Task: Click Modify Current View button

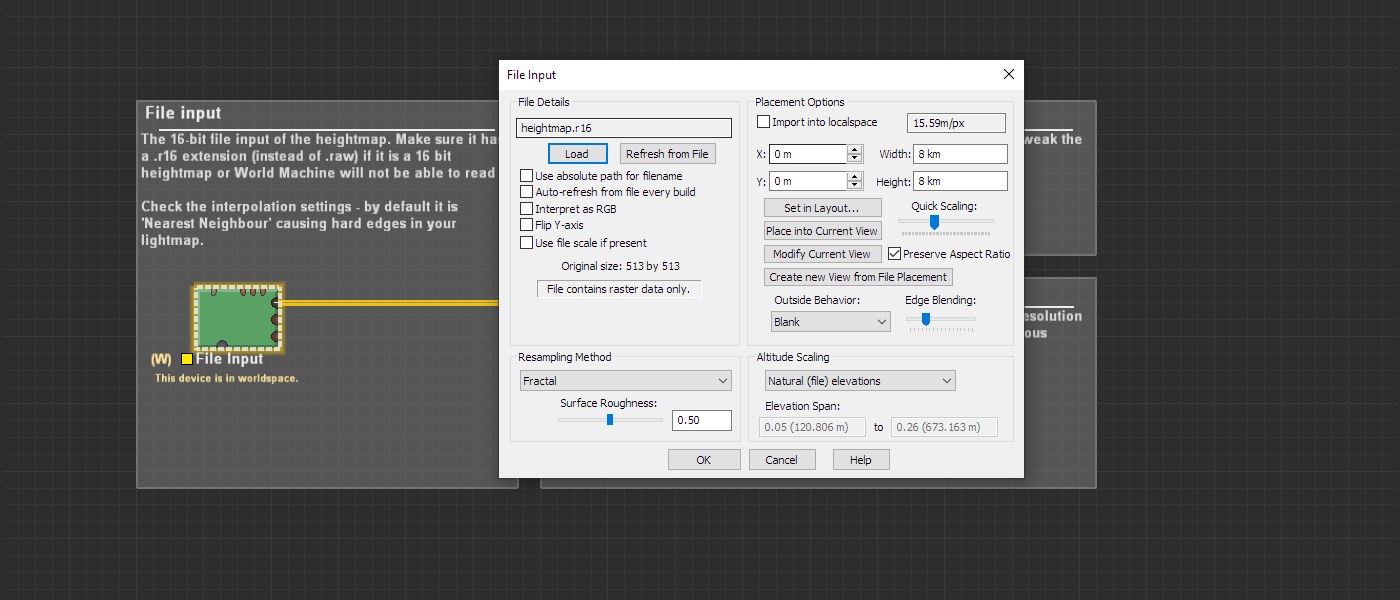Action: (x=822, y=254)
